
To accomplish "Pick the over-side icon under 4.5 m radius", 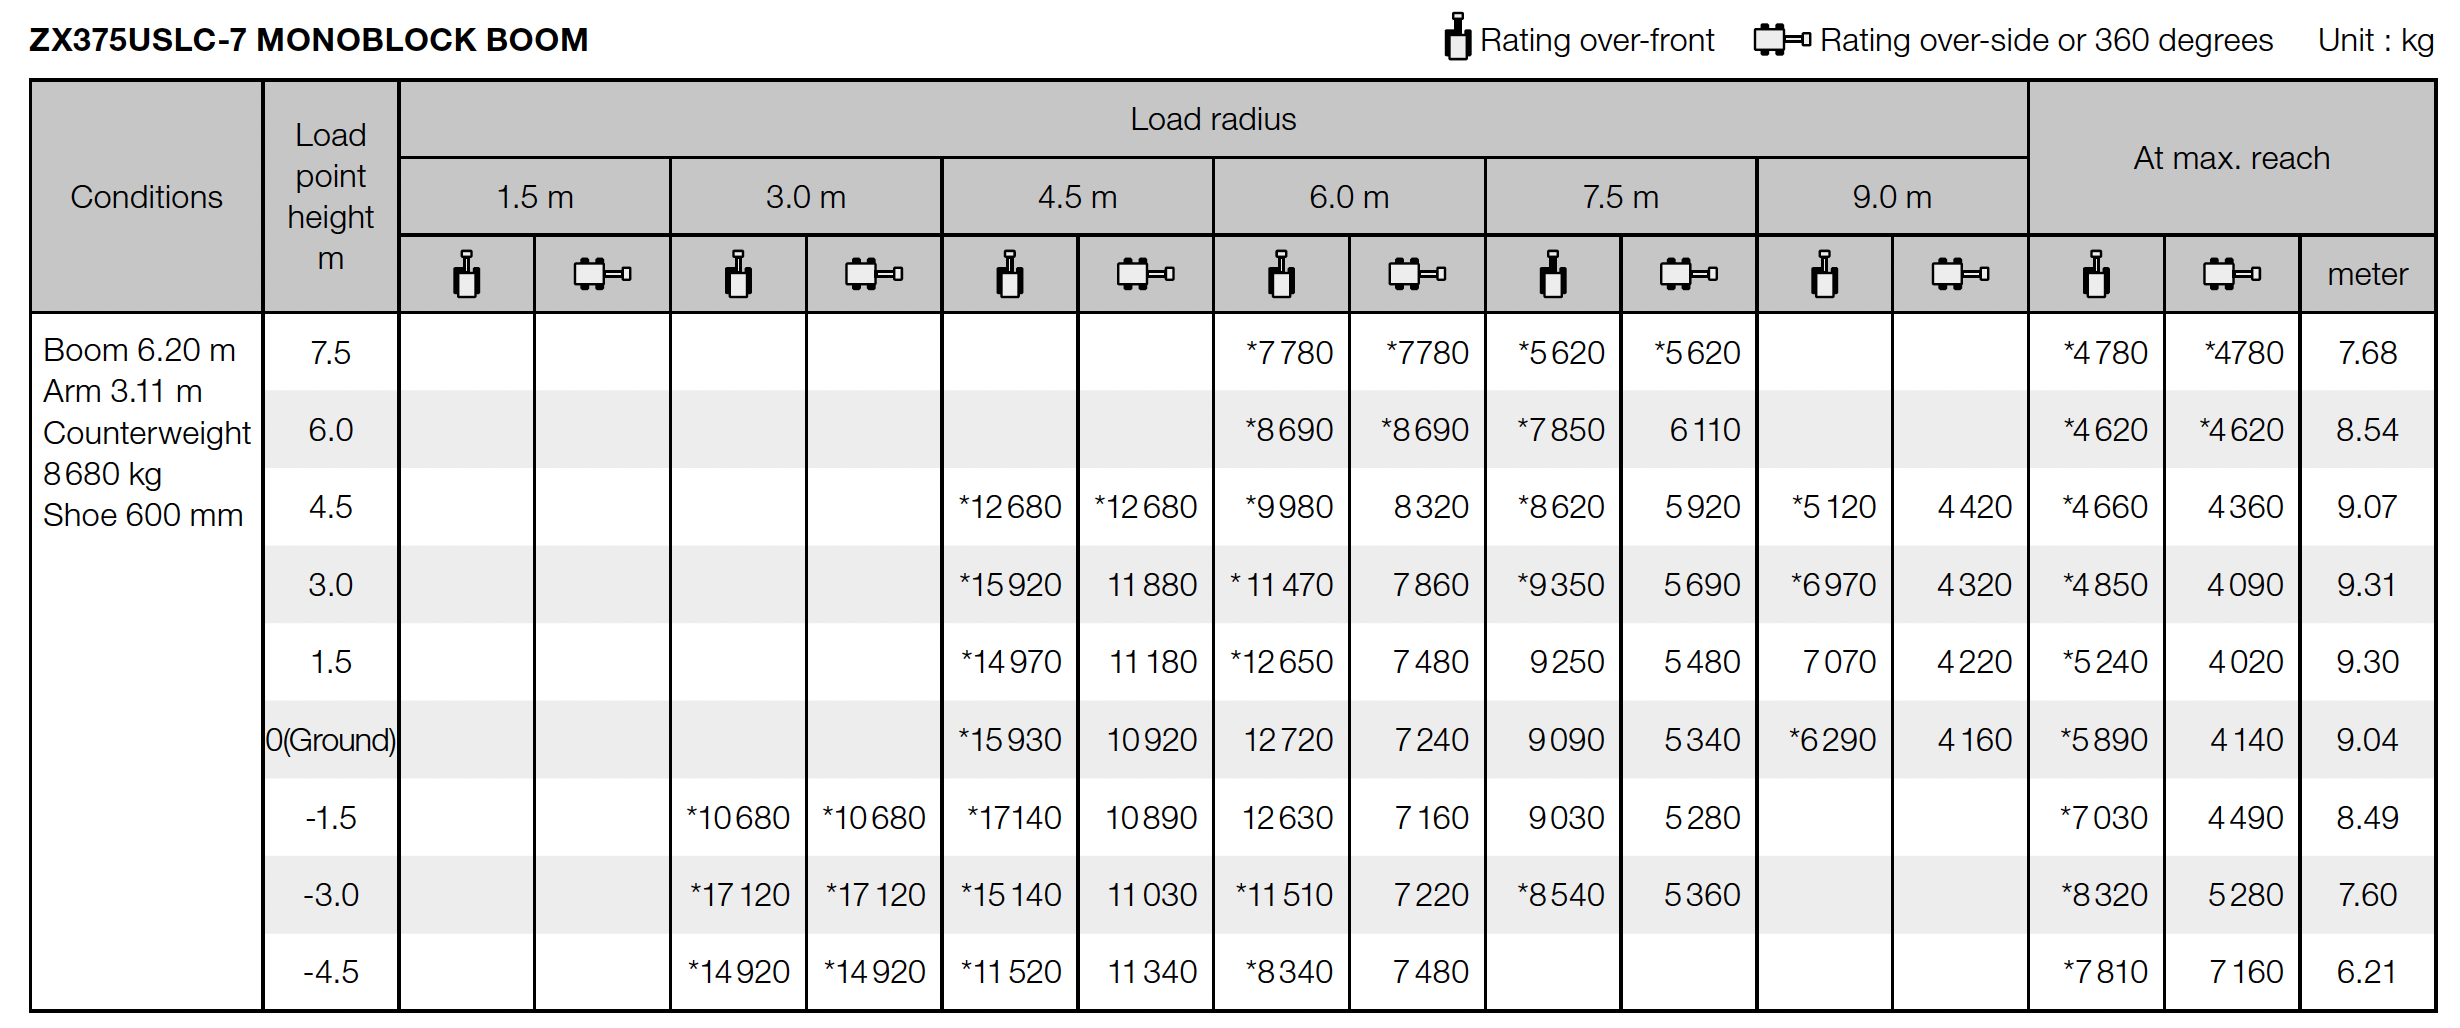I will point(1146,274).
